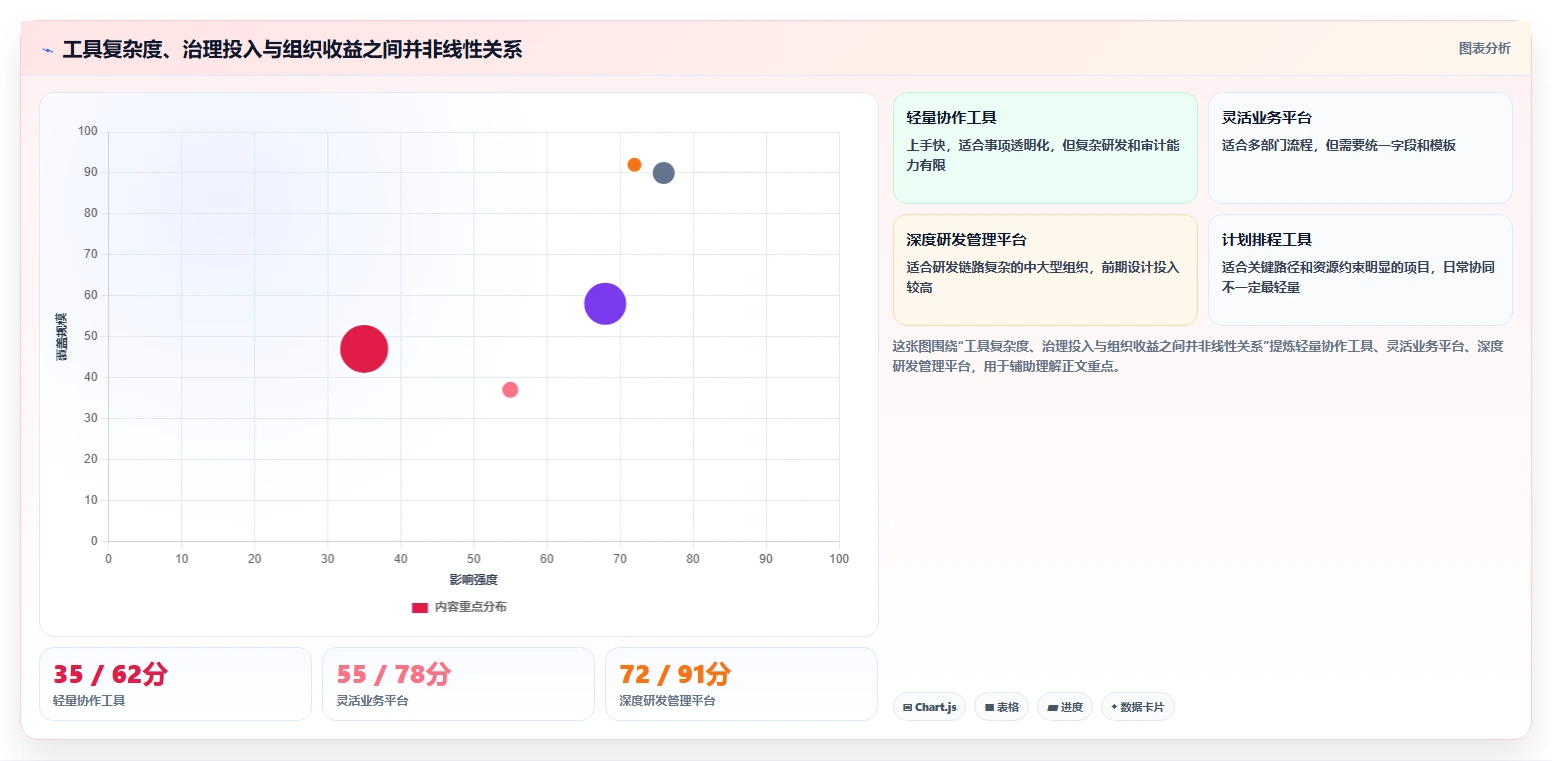
Task: Click the gray-blue bubble in the chart
Action: click(664, 173)
